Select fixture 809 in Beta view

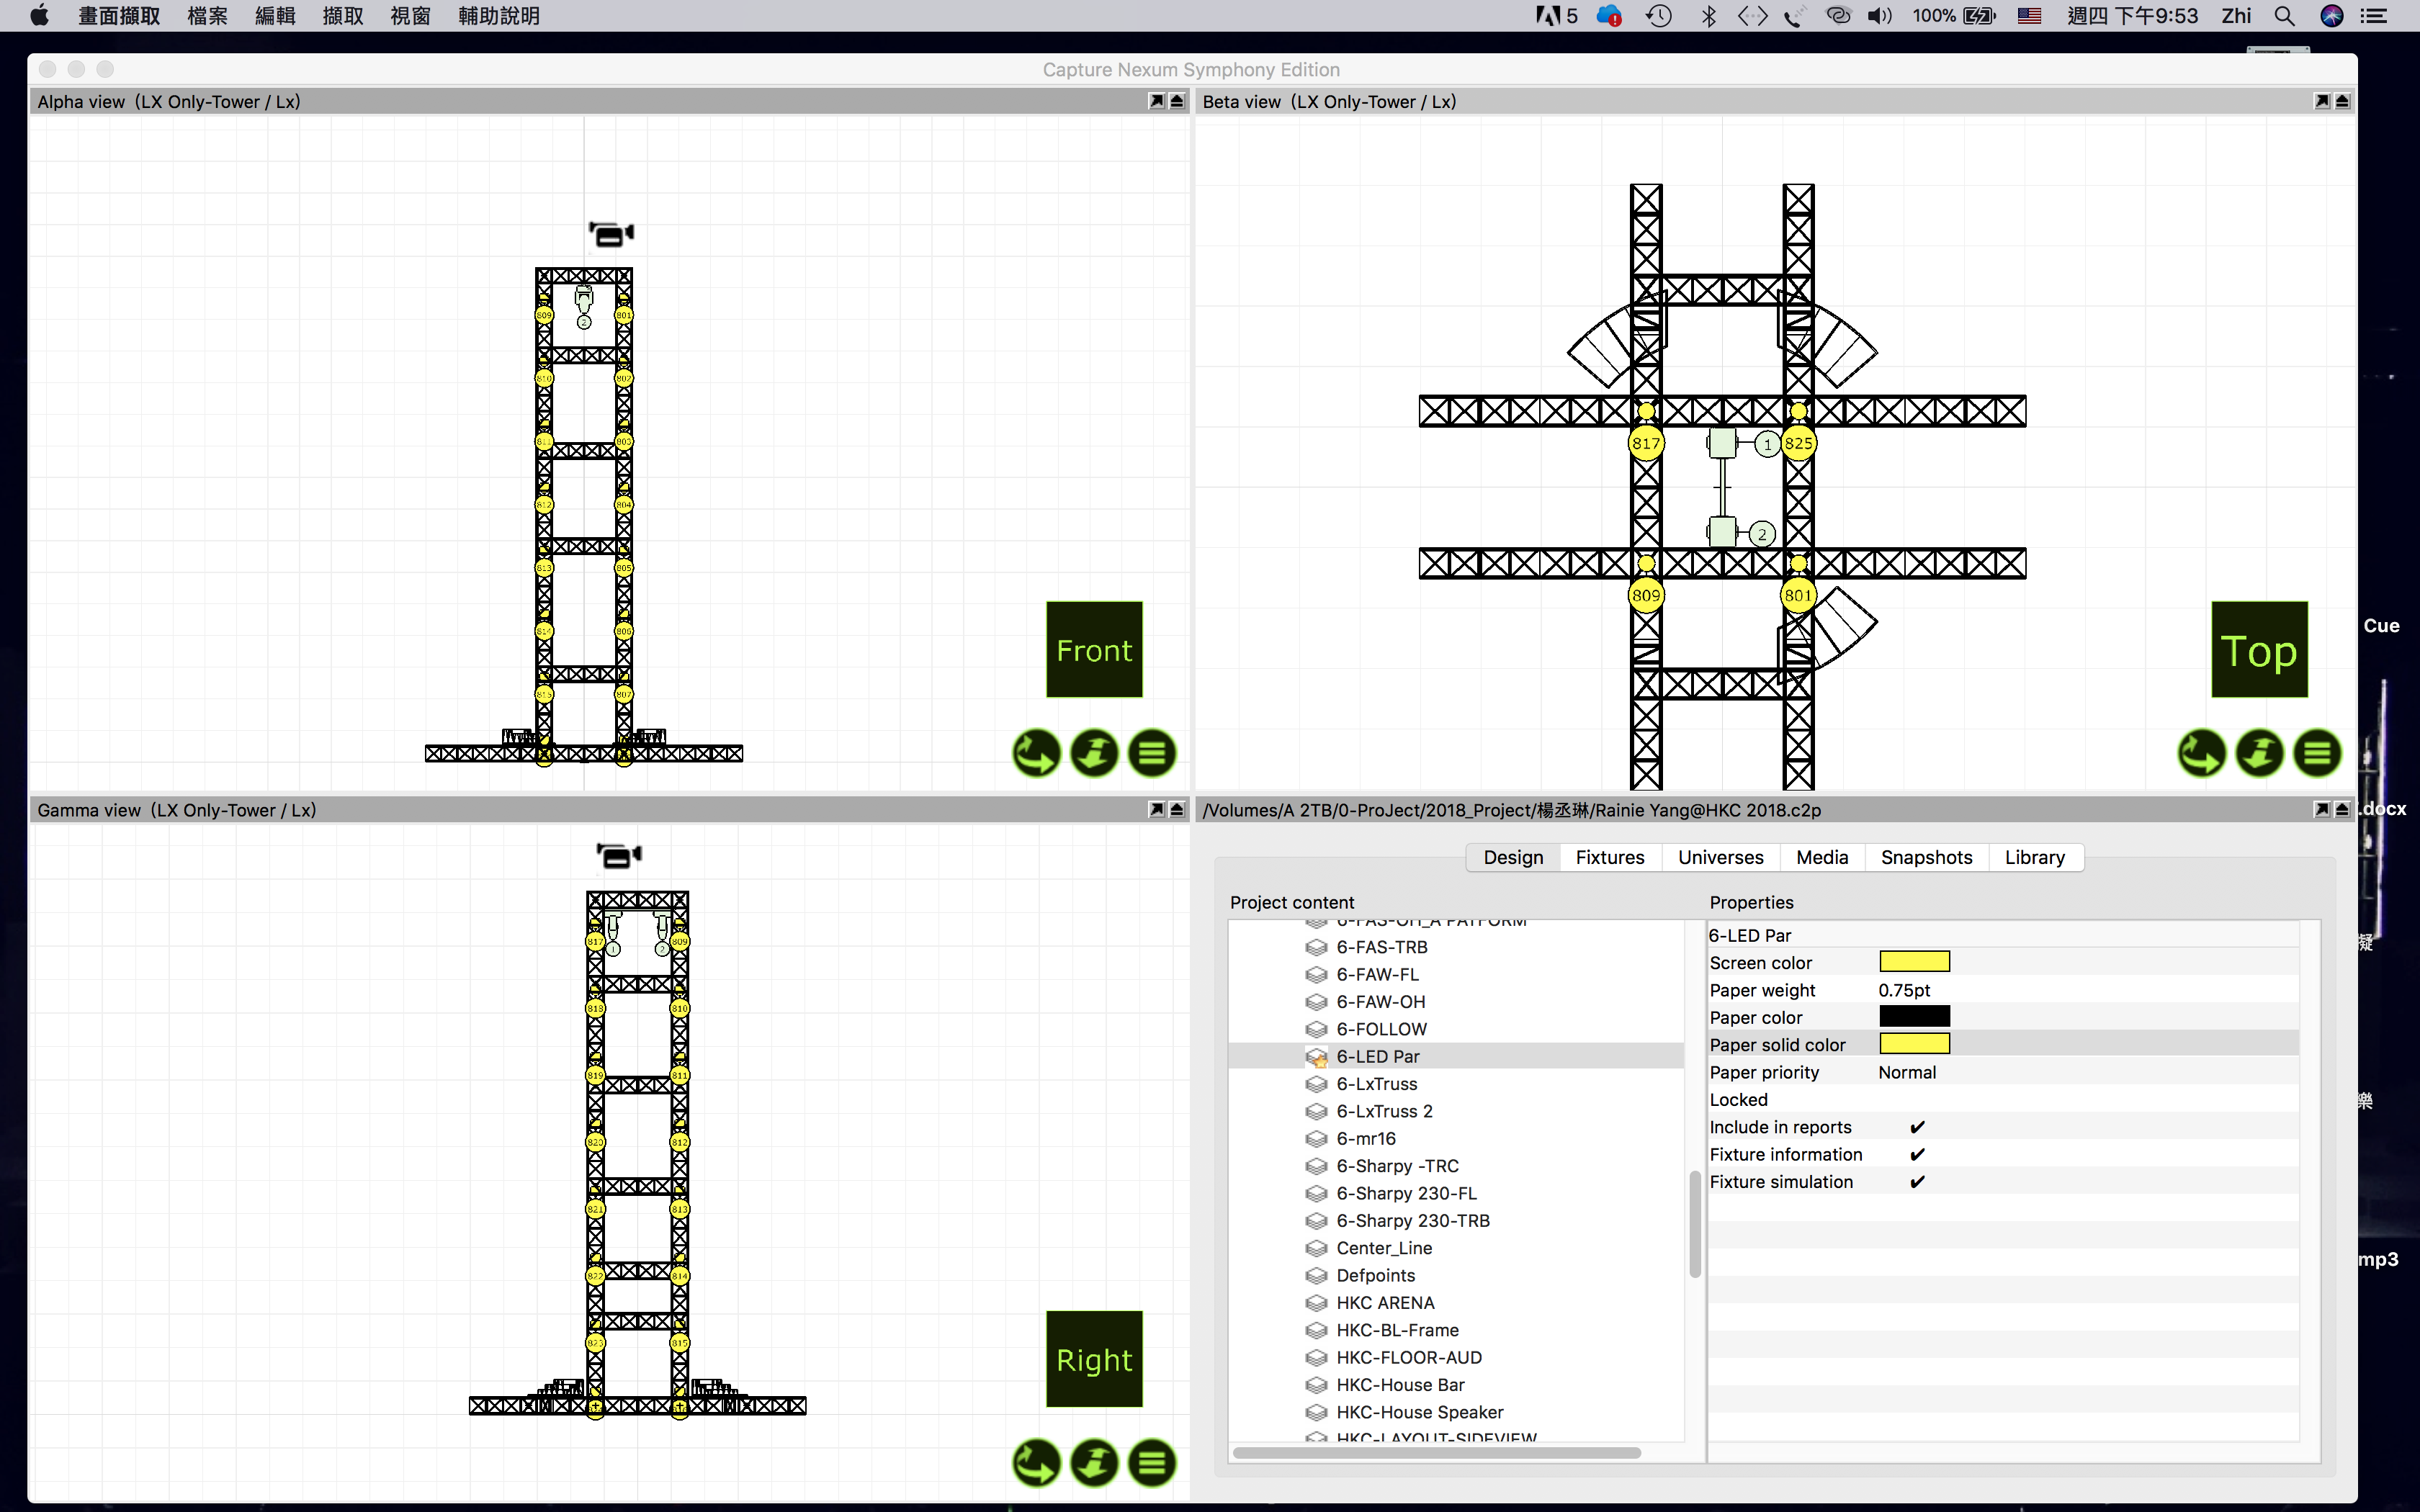[x=1646, y=595]
